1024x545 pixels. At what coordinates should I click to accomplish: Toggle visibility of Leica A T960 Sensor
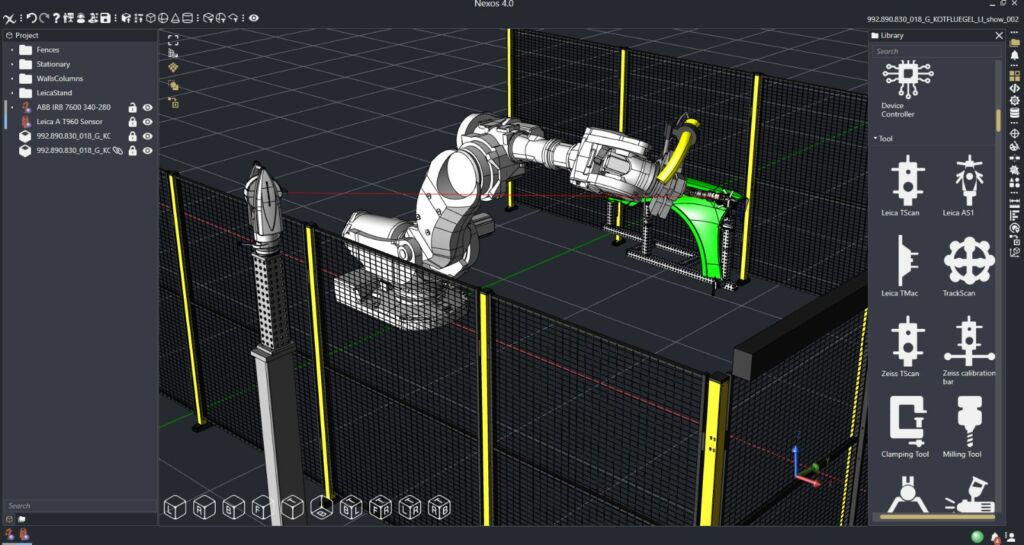tap(147, 121)
